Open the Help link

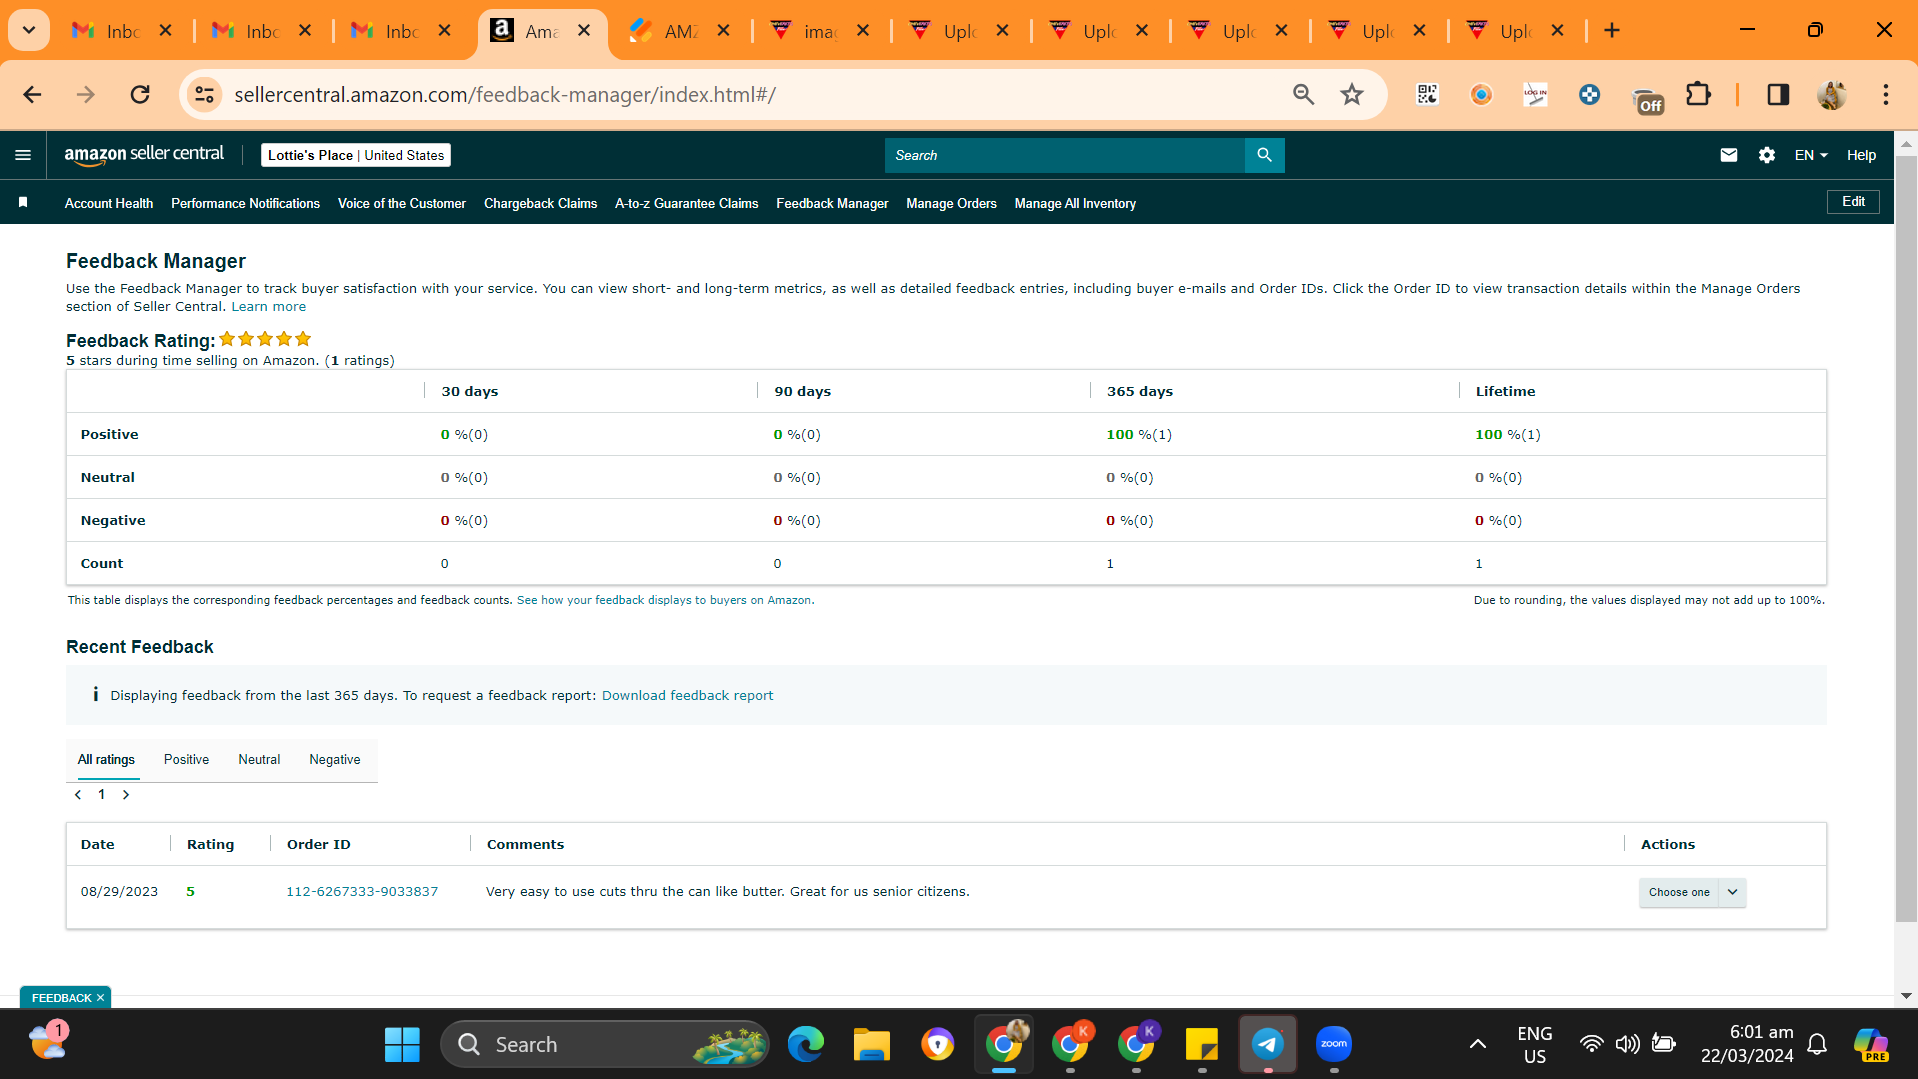click(x=1861, y=155)
